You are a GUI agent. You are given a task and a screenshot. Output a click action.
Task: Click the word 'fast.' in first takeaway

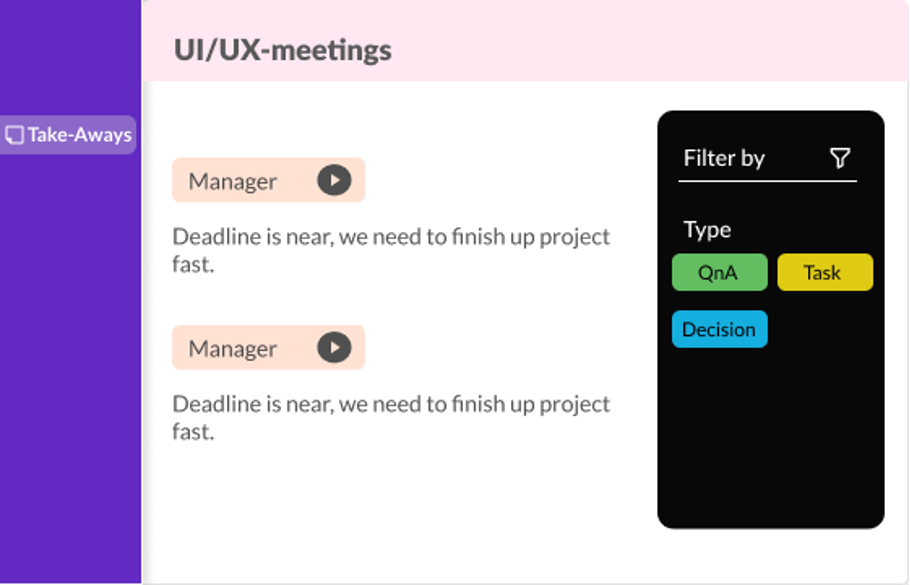click(193, 266)
